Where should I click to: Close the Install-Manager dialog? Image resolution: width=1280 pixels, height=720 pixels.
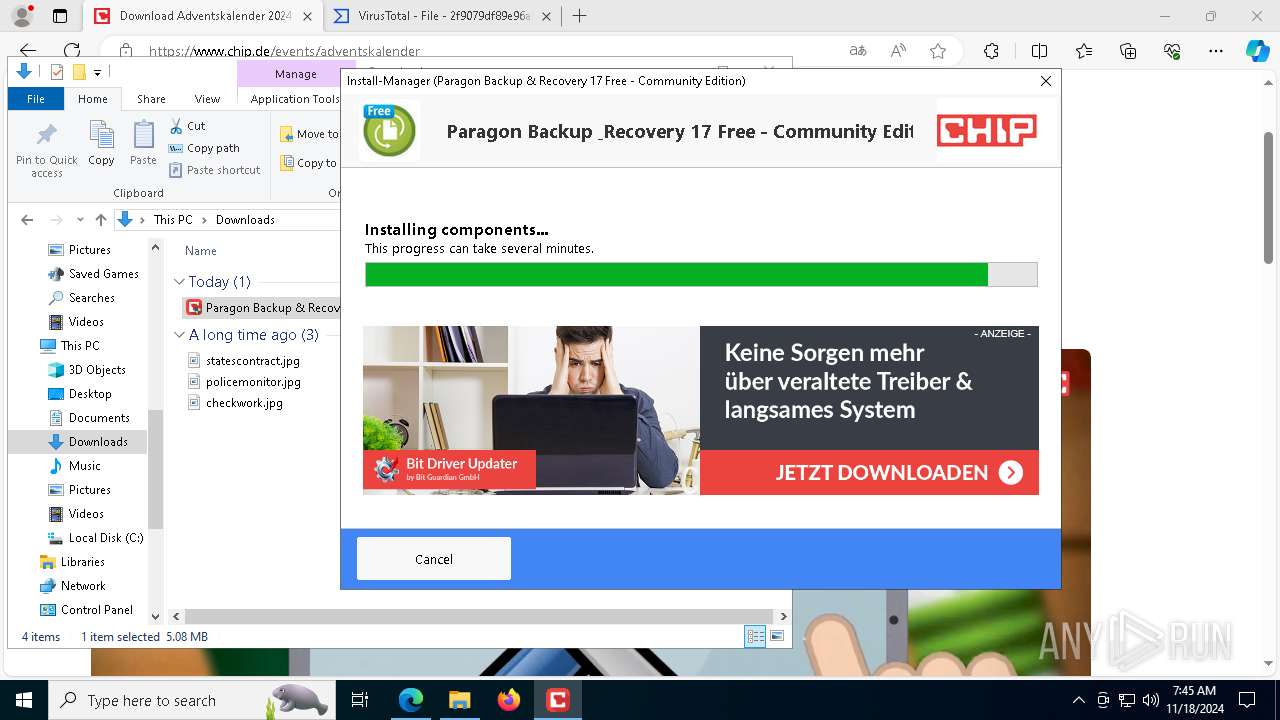click(x=1046, y=81)
